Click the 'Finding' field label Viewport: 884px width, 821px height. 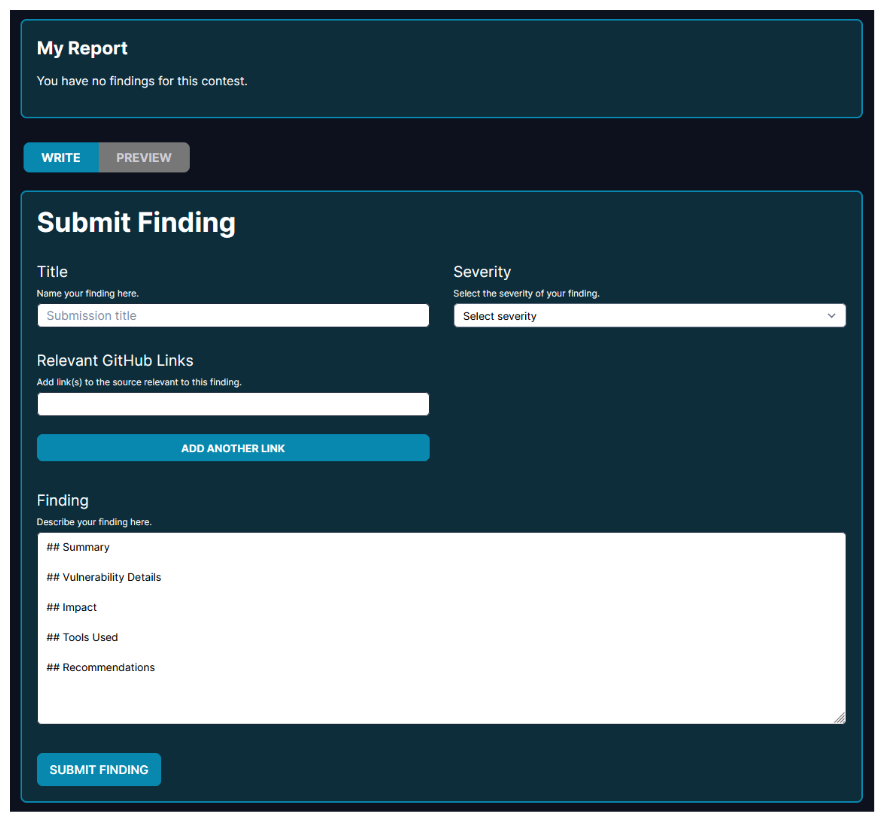(63, 500)
